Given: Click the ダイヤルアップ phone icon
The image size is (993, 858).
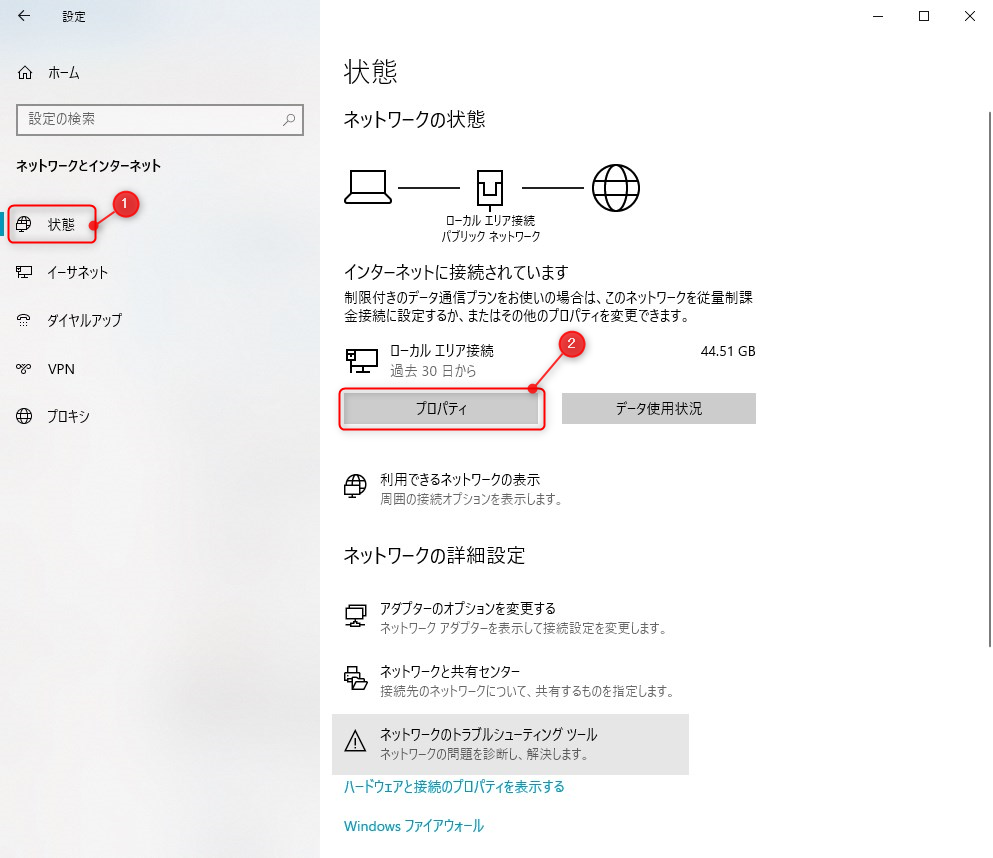Looking at the screenshot, I should pos(24,320).
